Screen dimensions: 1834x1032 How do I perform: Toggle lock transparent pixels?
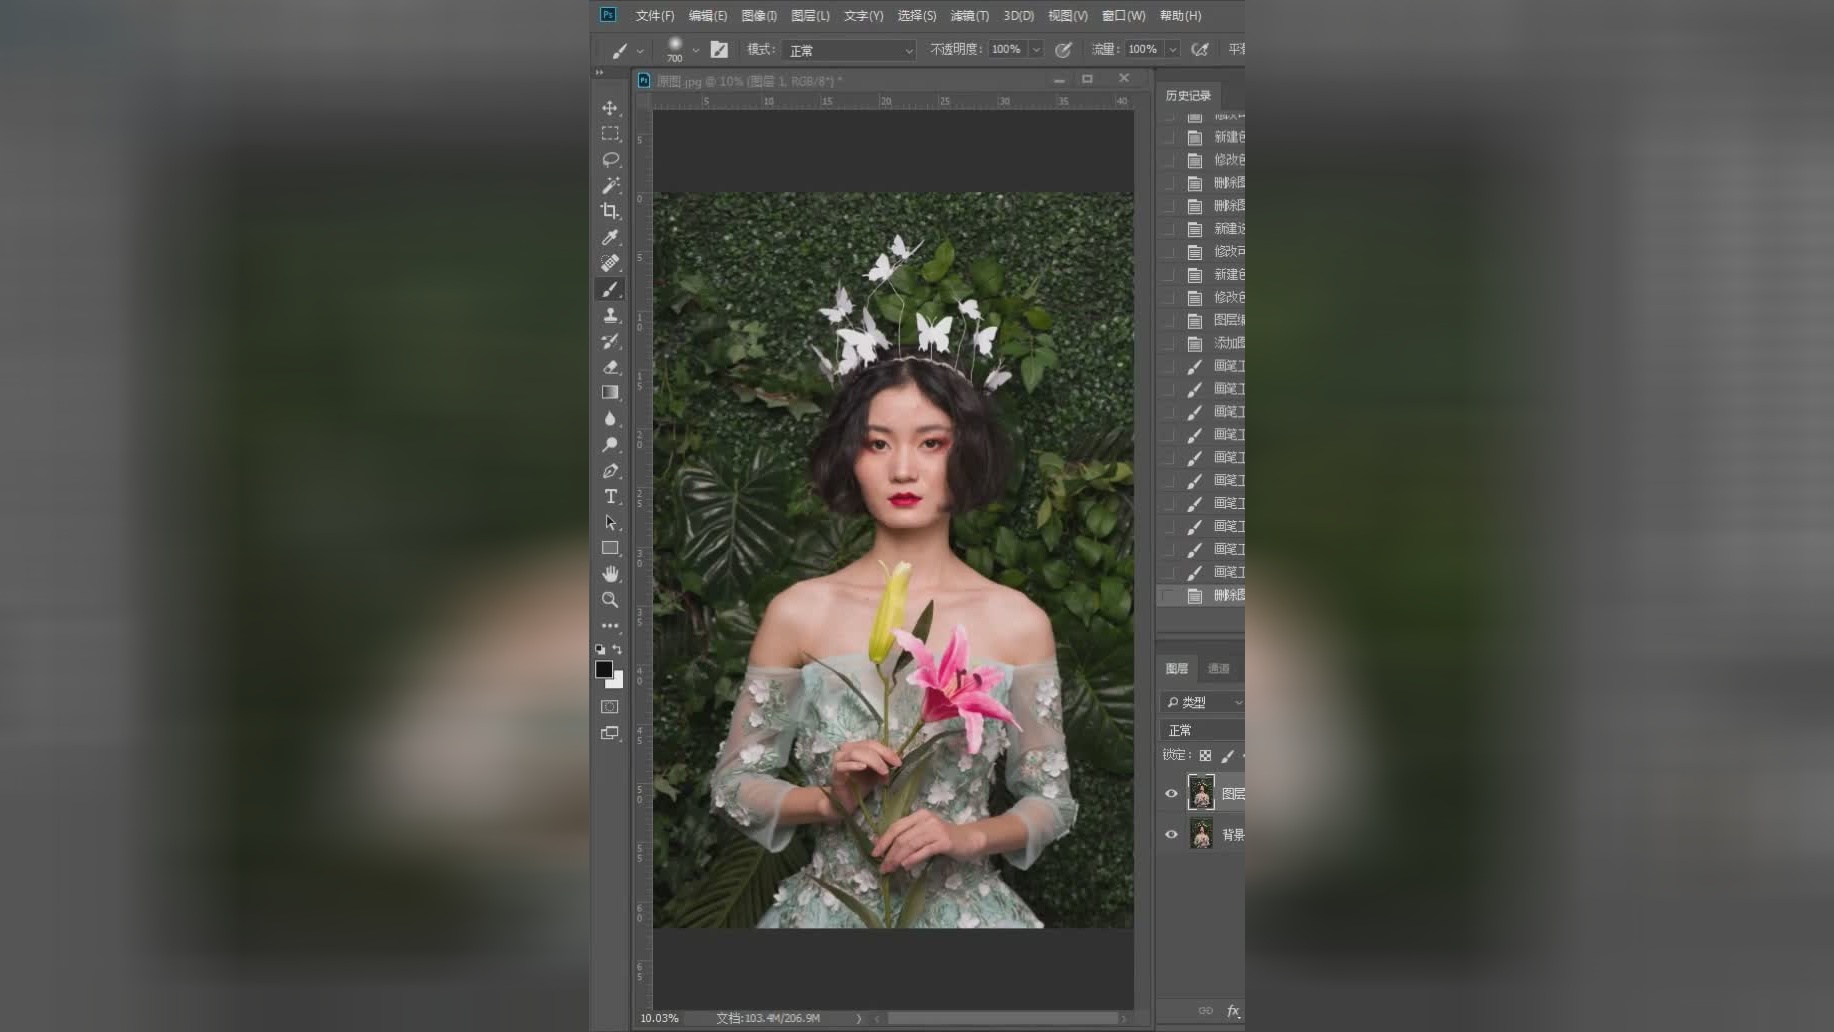(x=1205, y=756)
